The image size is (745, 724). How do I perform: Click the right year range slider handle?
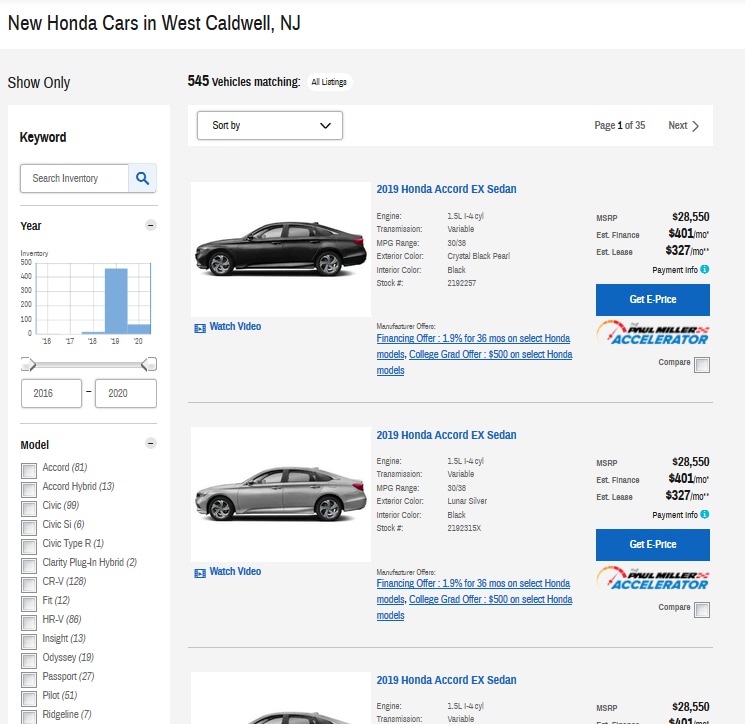pyautogui.click(x=149, y=364)
